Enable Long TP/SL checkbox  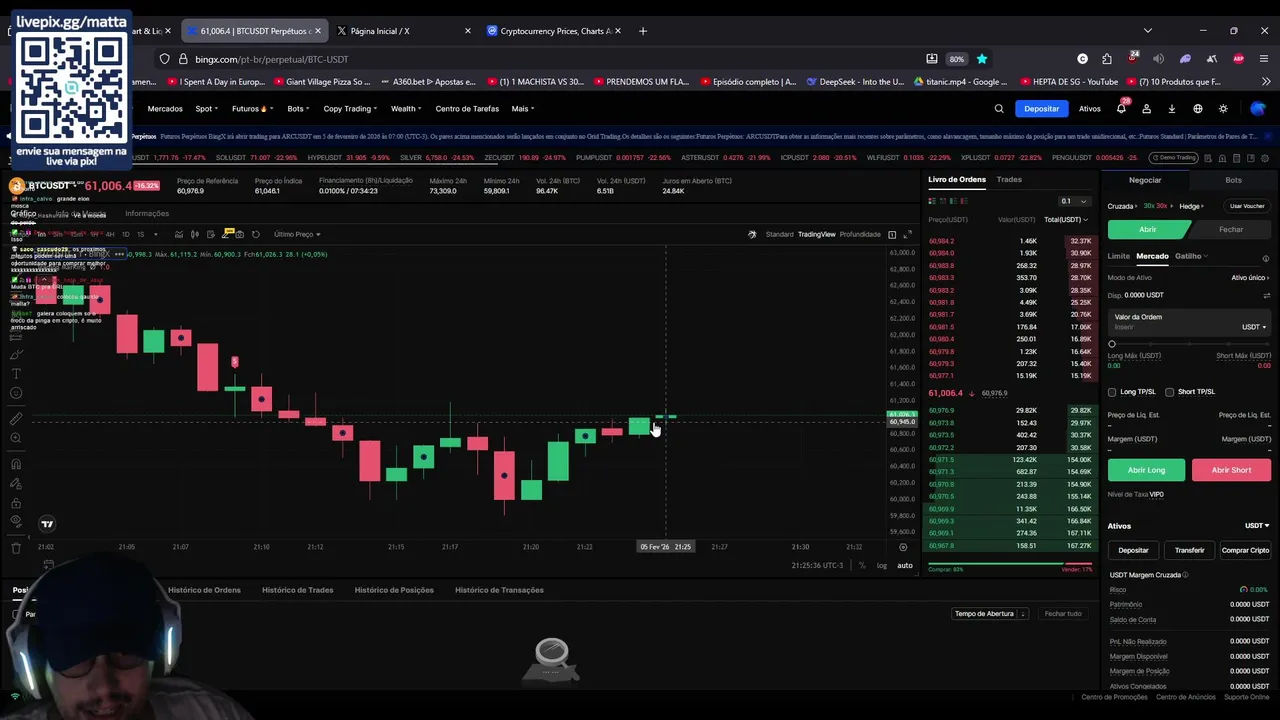coord(1112,392)
